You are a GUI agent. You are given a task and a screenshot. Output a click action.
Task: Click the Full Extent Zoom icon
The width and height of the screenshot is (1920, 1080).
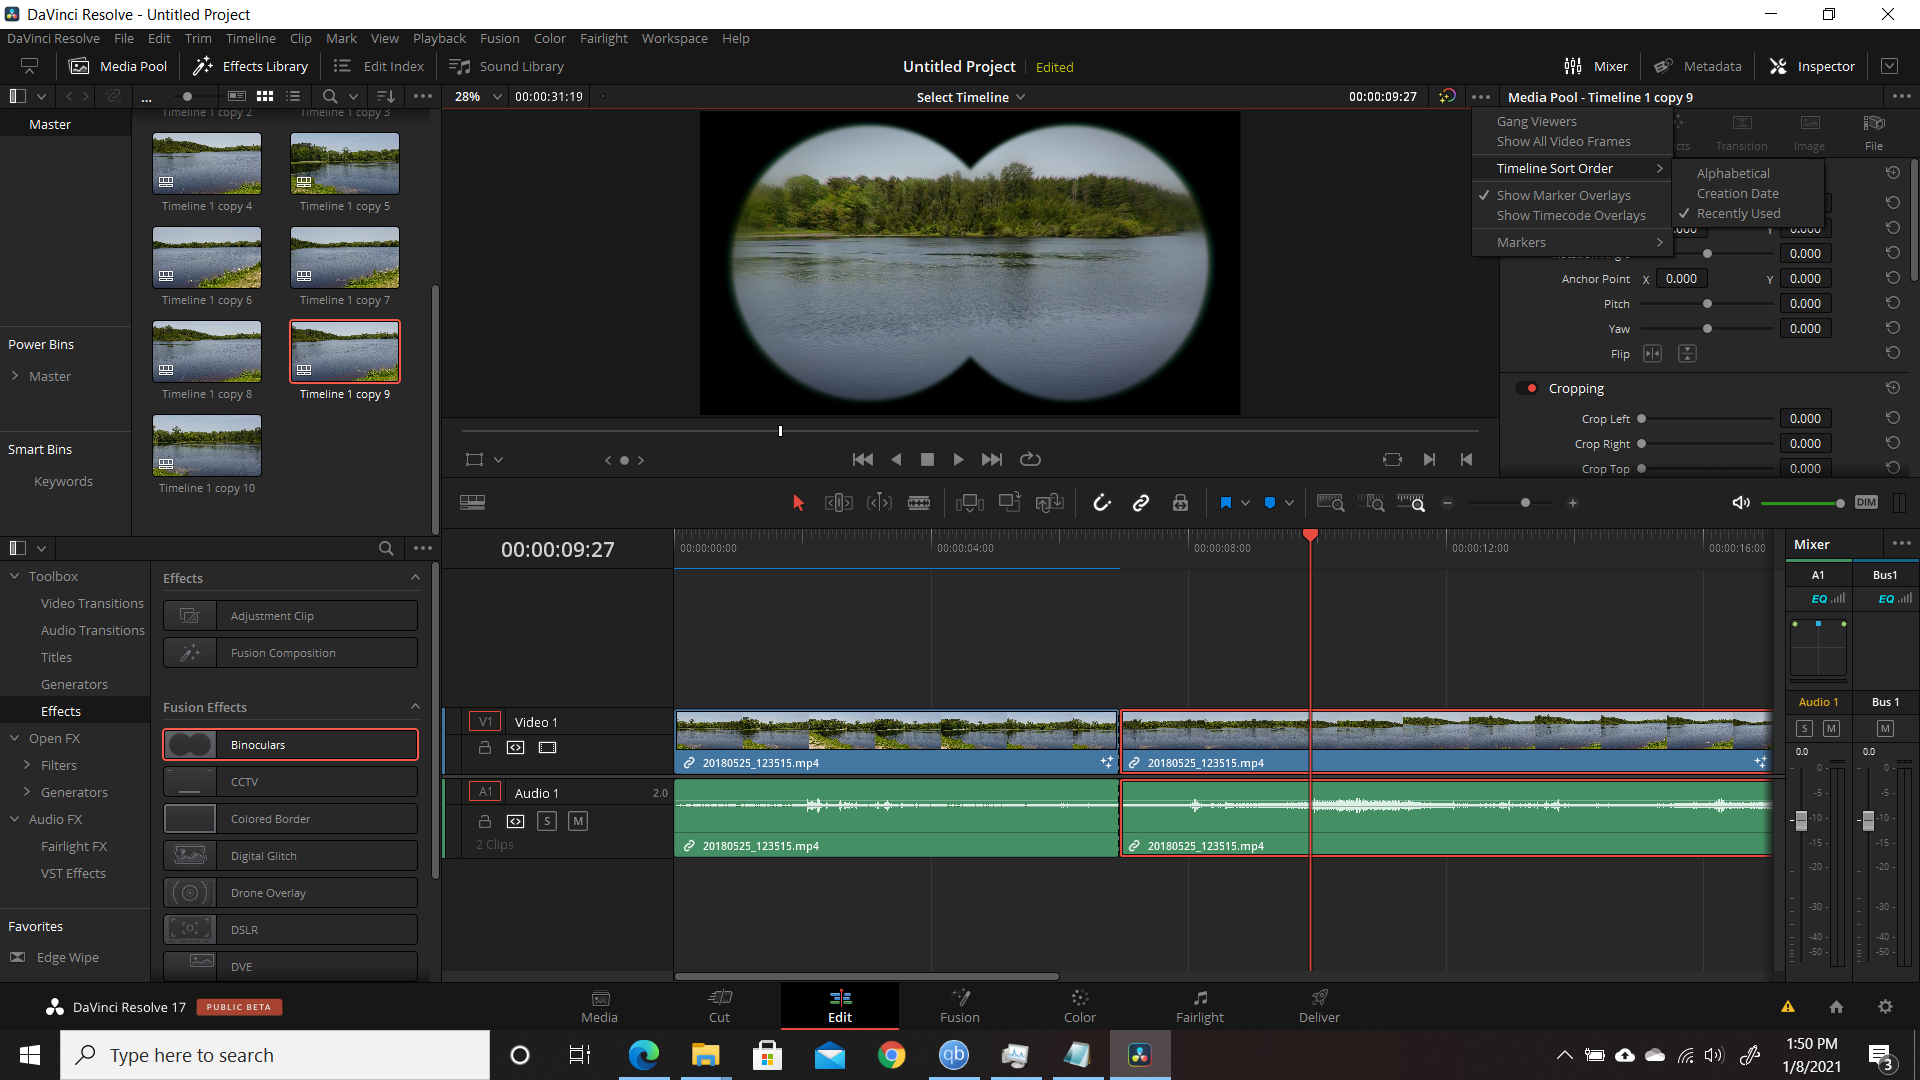pos(1330,503)
